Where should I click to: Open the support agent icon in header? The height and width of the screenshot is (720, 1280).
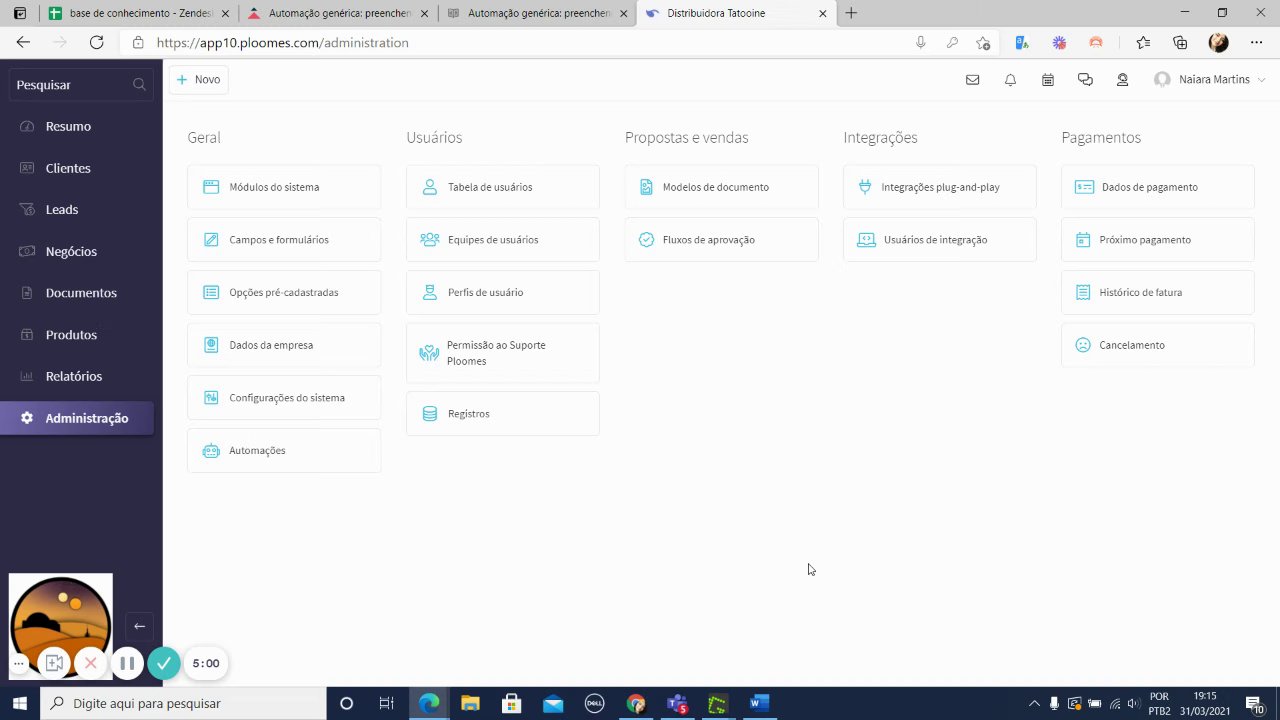coord(1123,80)
